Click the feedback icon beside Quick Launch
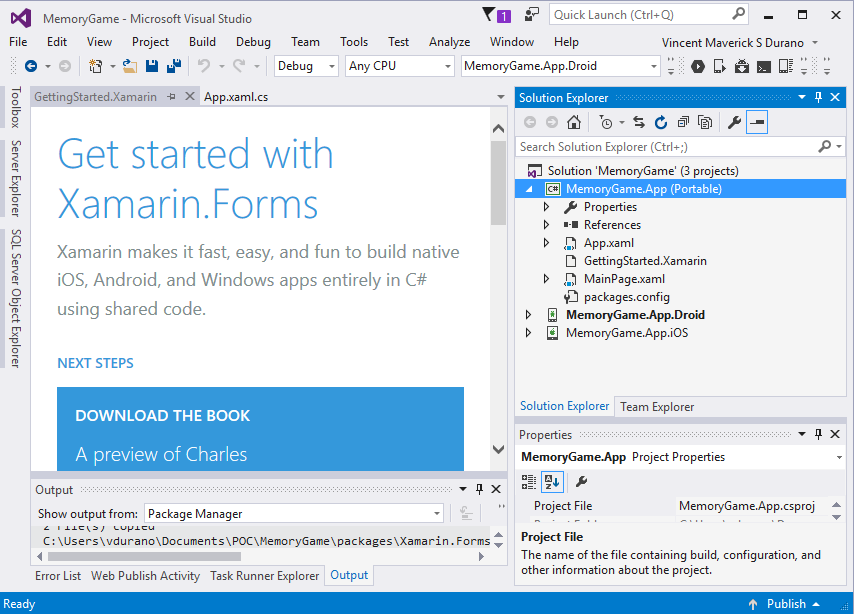The image size is (854, 614). pyautogui.click(x=532, y=15)
